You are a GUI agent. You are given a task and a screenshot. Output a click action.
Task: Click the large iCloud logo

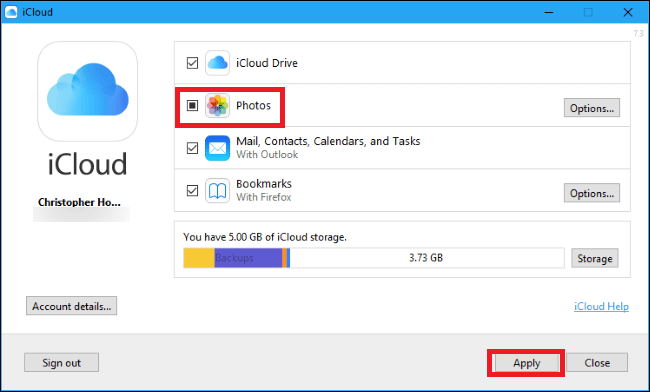(x=87, y=91)
